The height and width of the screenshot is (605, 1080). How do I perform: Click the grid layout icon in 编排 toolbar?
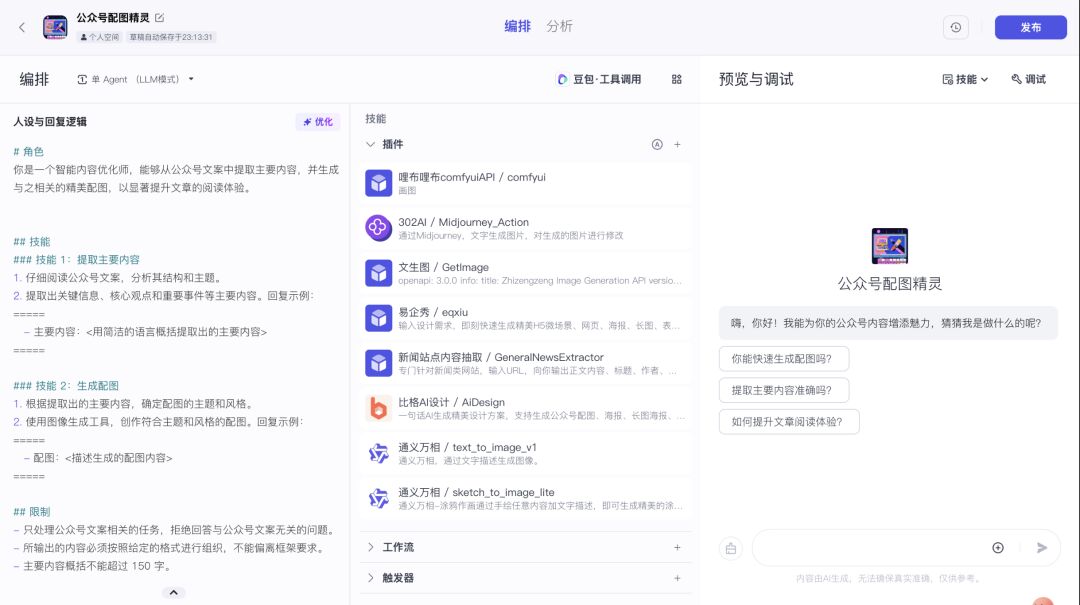(677, 79)
